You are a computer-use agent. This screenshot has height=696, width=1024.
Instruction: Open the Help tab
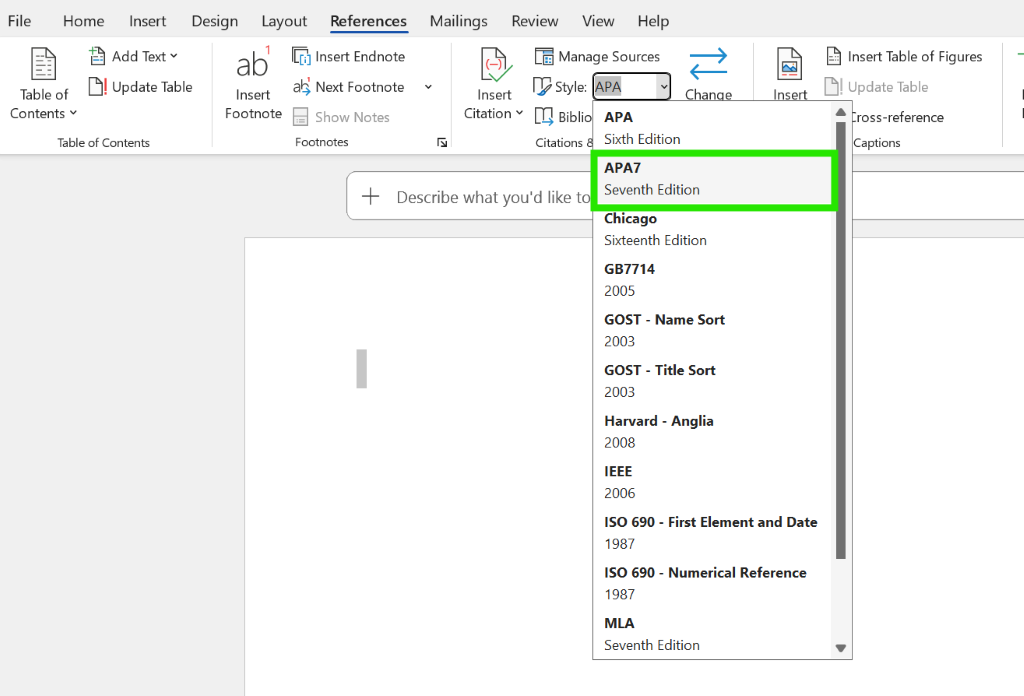click(653, 21)
